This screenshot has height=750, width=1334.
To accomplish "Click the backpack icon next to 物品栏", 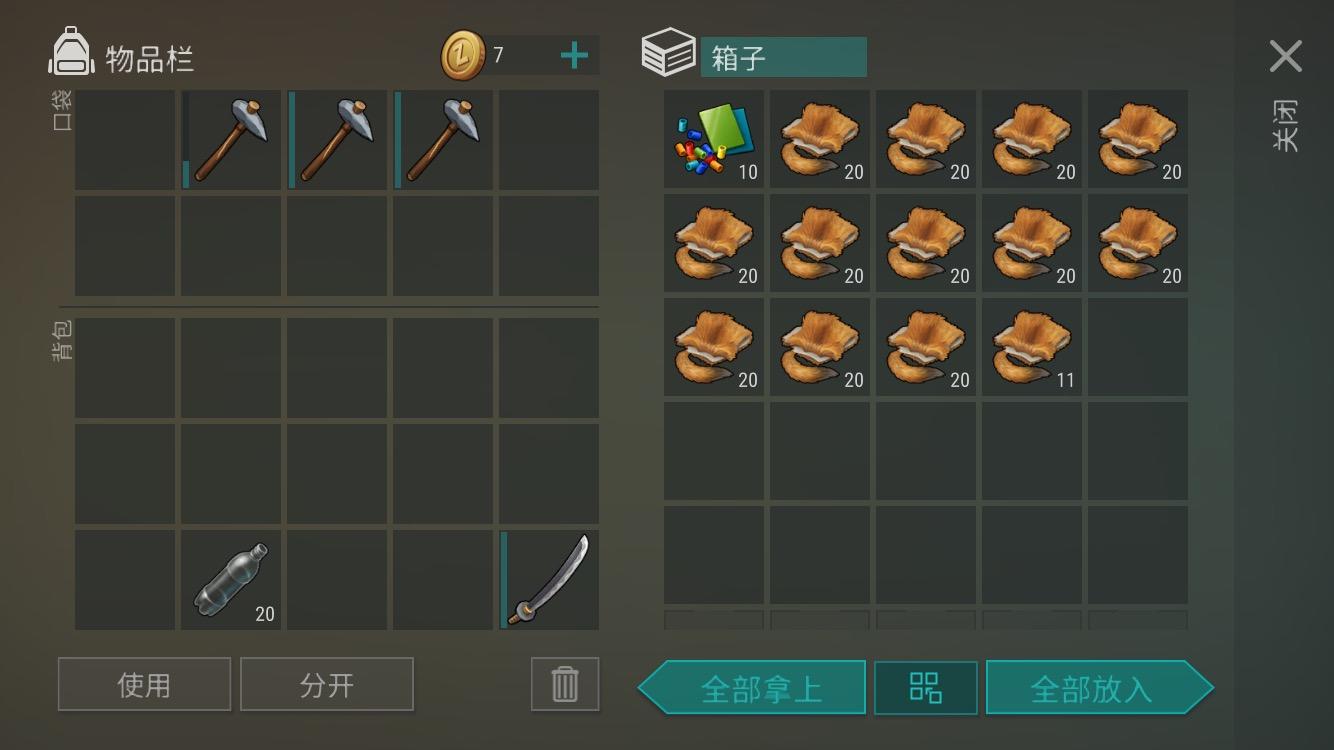I will coord(71,51).
